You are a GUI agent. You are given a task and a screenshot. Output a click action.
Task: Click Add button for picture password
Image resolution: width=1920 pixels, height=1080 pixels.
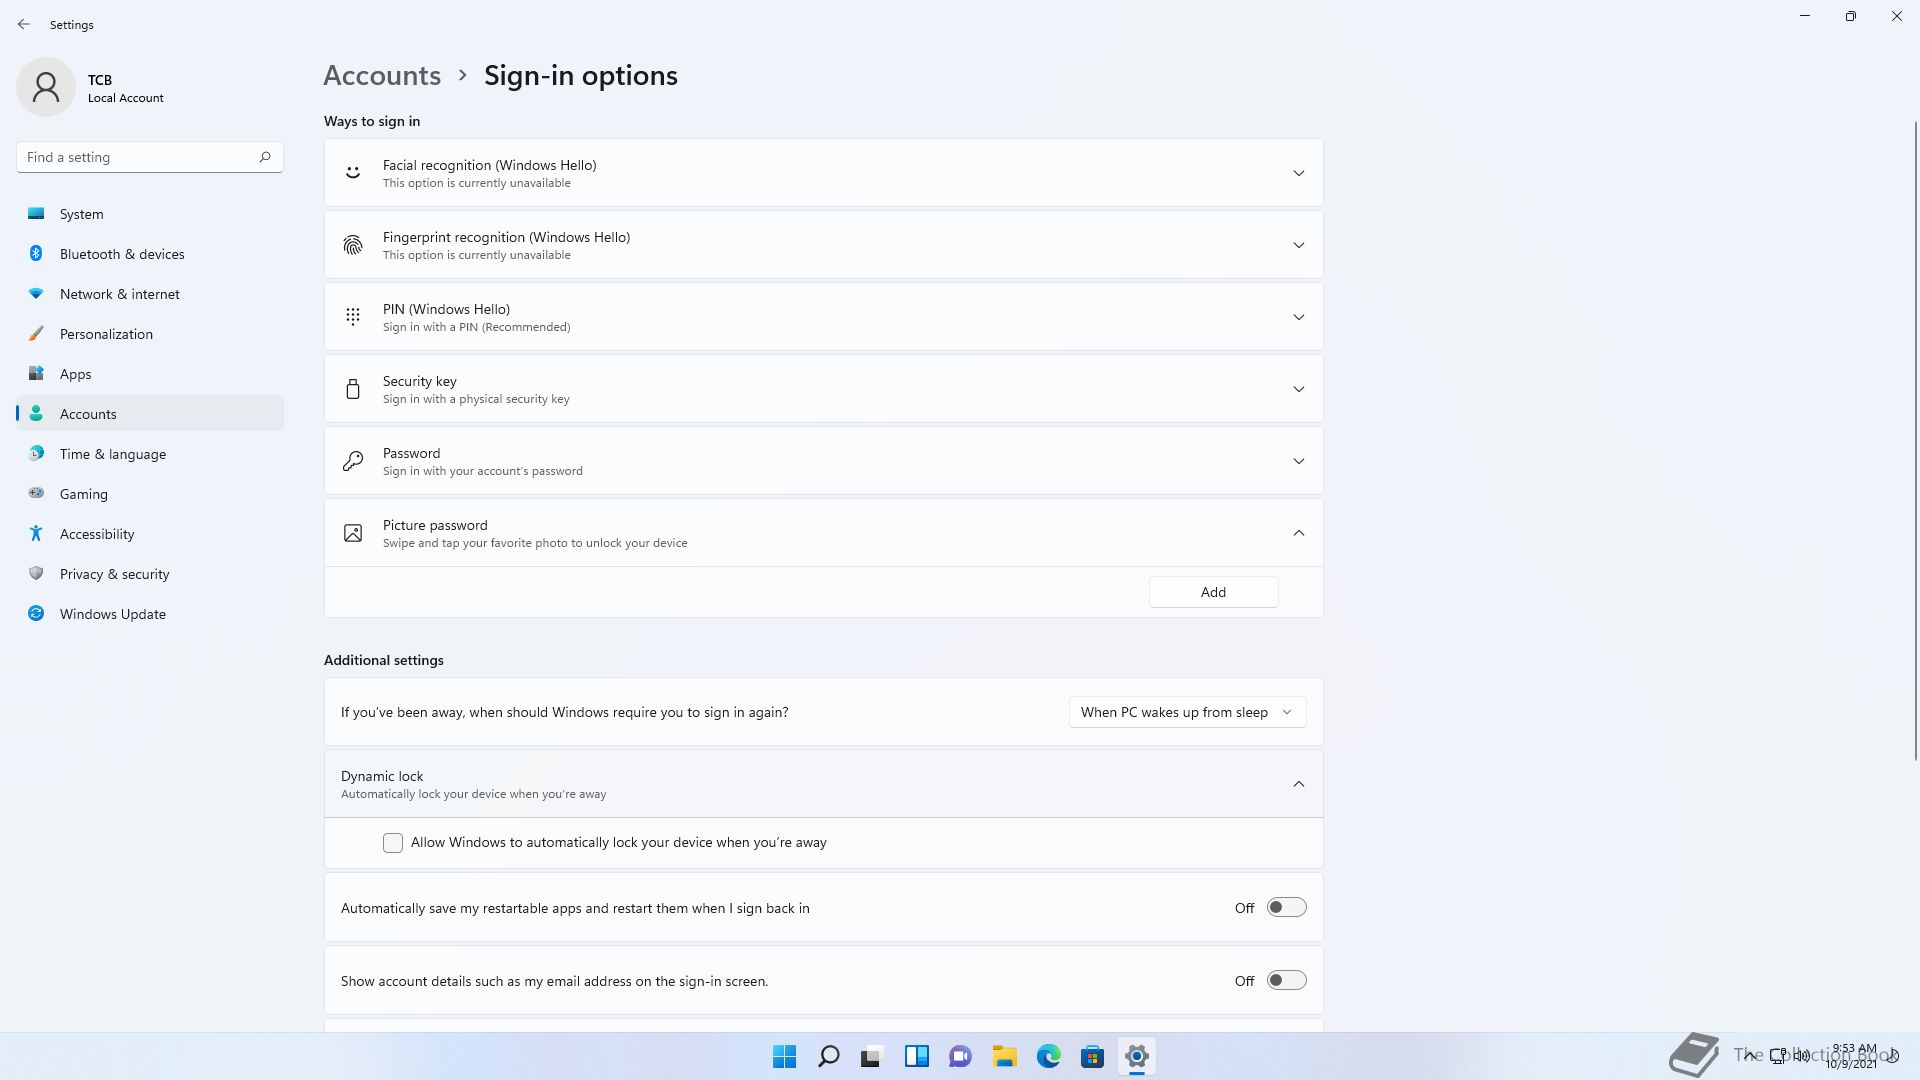click(1213, 592)
